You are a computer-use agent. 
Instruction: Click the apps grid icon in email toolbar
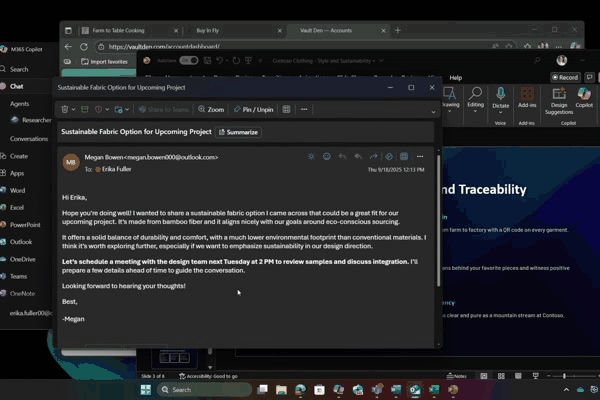tap(286, 109)
